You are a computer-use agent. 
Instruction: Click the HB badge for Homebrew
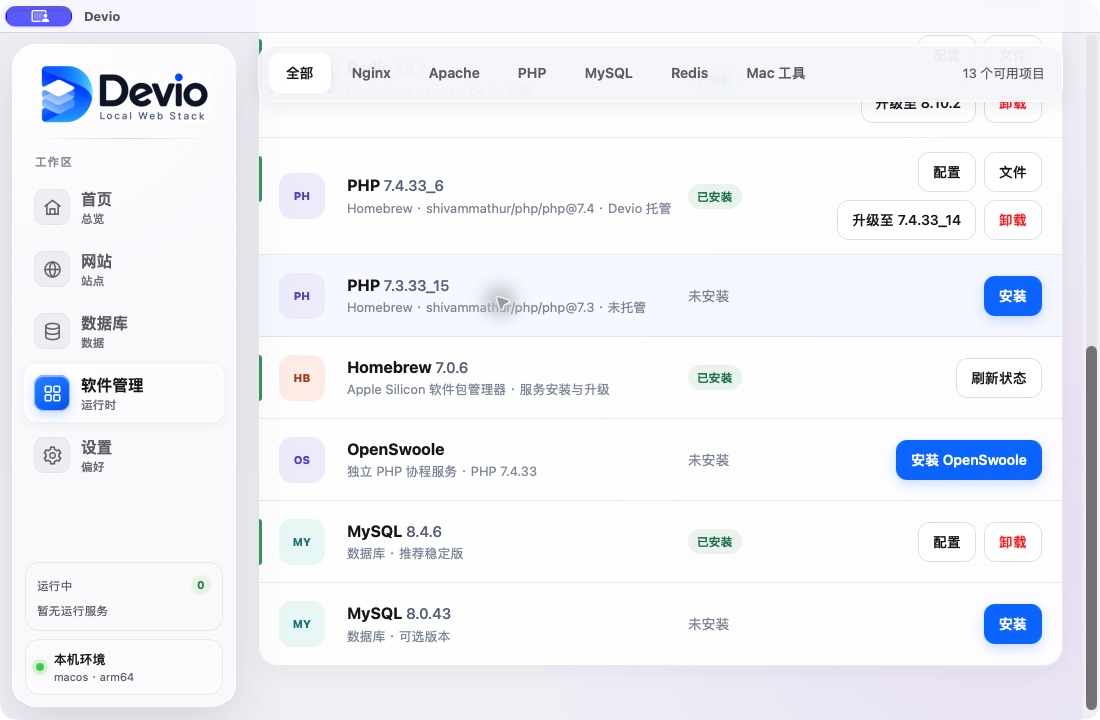[302, 378]
